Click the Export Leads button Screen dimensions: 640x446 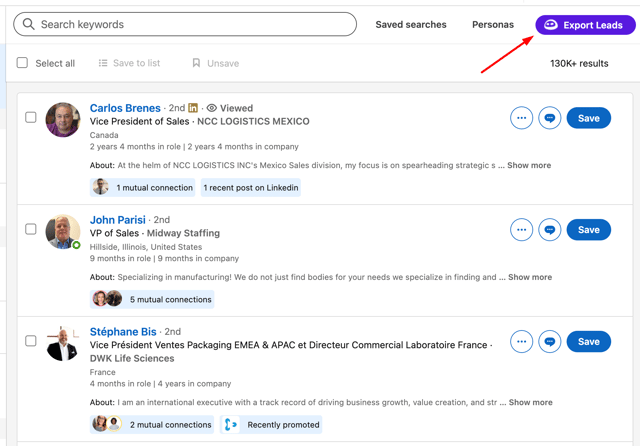tap(585, 25)
